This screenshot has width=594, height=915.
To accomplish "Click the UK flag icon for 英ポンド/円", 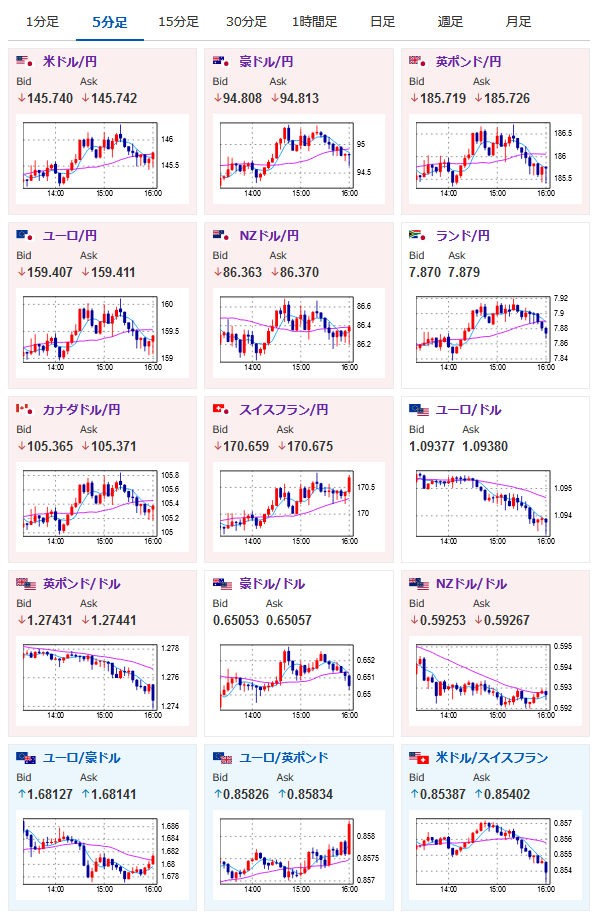I will pos(418,61).
